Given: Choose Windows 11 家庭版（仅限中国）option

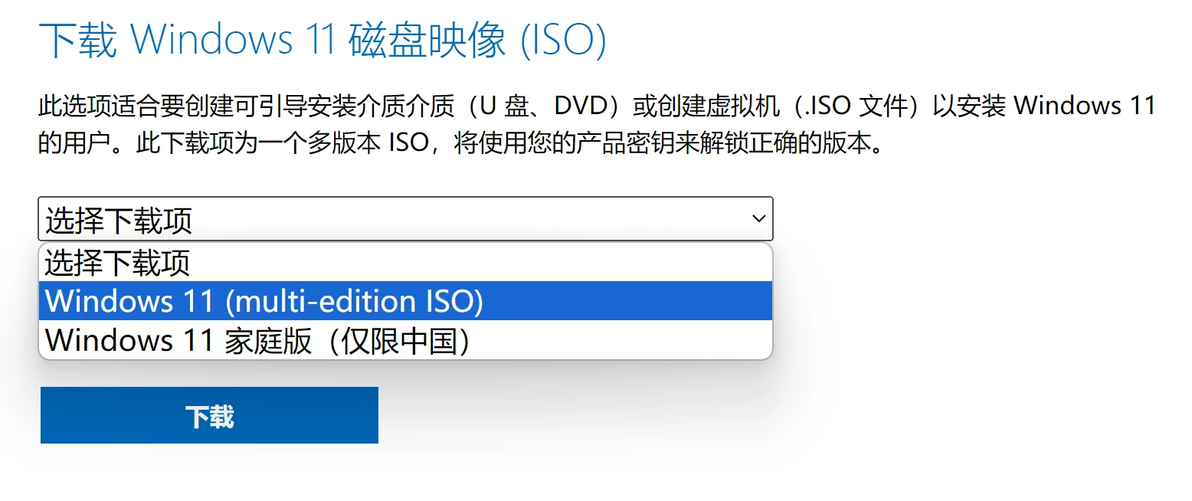Looking at the screenshot, I should (x=405, y=340).
